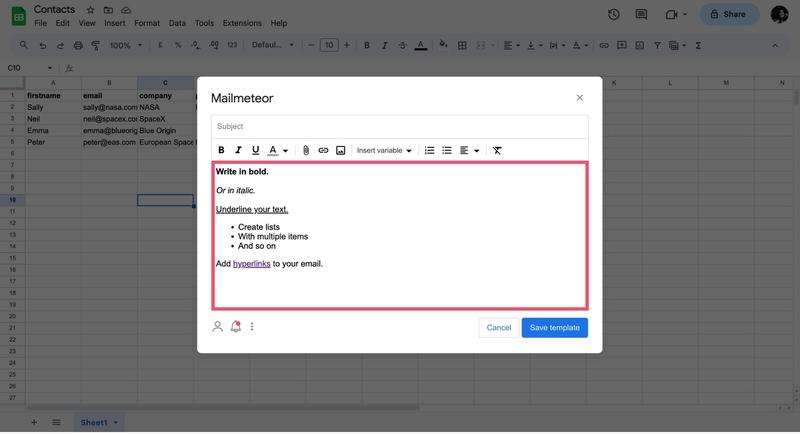Screen dimensions: 800x434
Task: Click Paint format in Sheets toolbar
Action: pos(95,45)
